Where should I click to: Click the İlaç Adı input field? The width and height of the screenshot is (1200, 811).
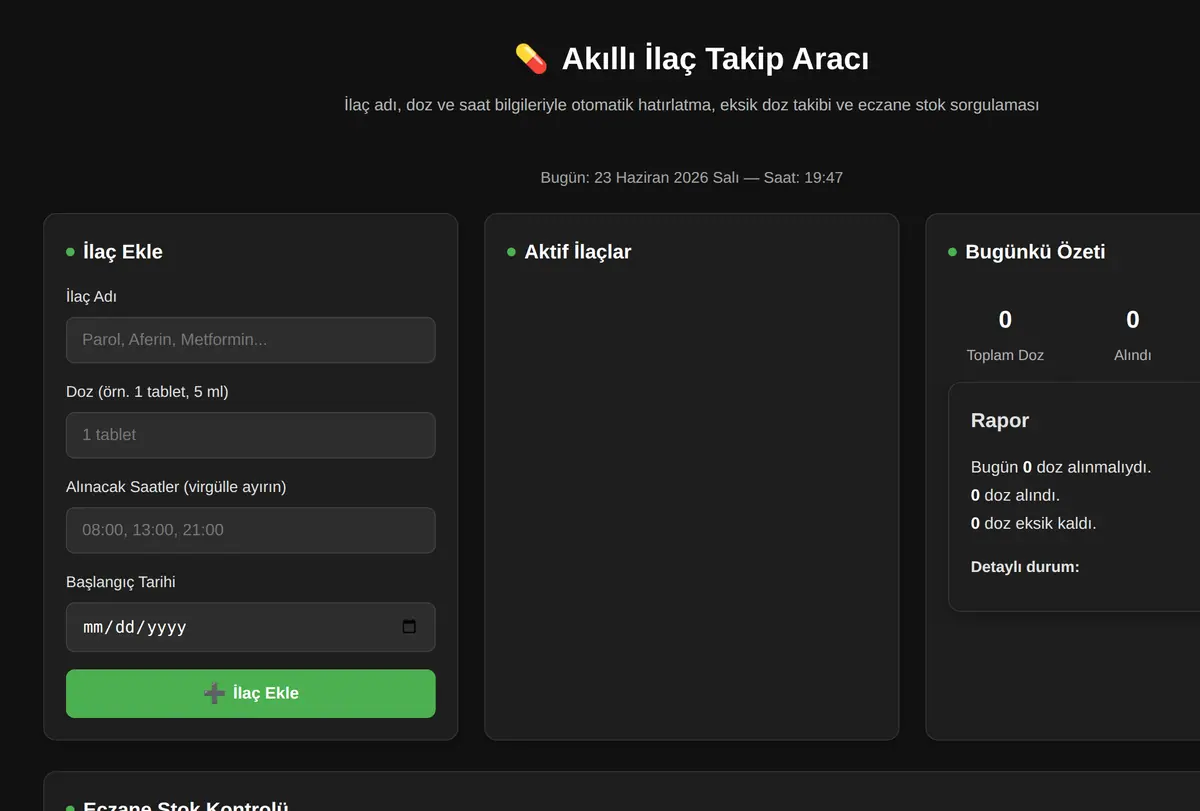[x=250, y=340]
